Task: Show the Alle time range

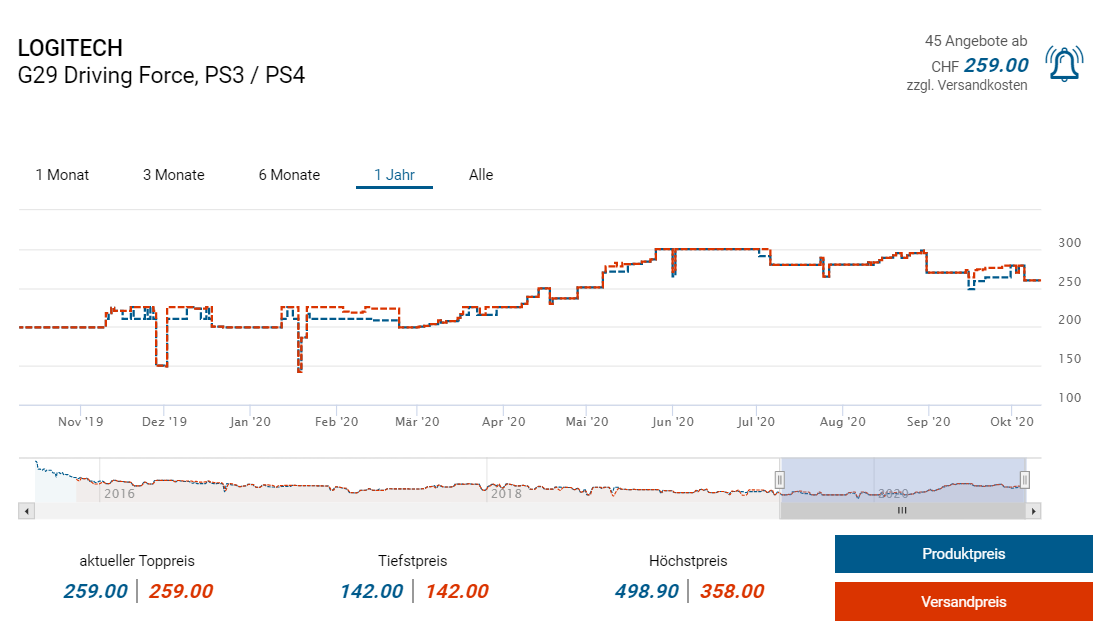Action: pos(481,175)
